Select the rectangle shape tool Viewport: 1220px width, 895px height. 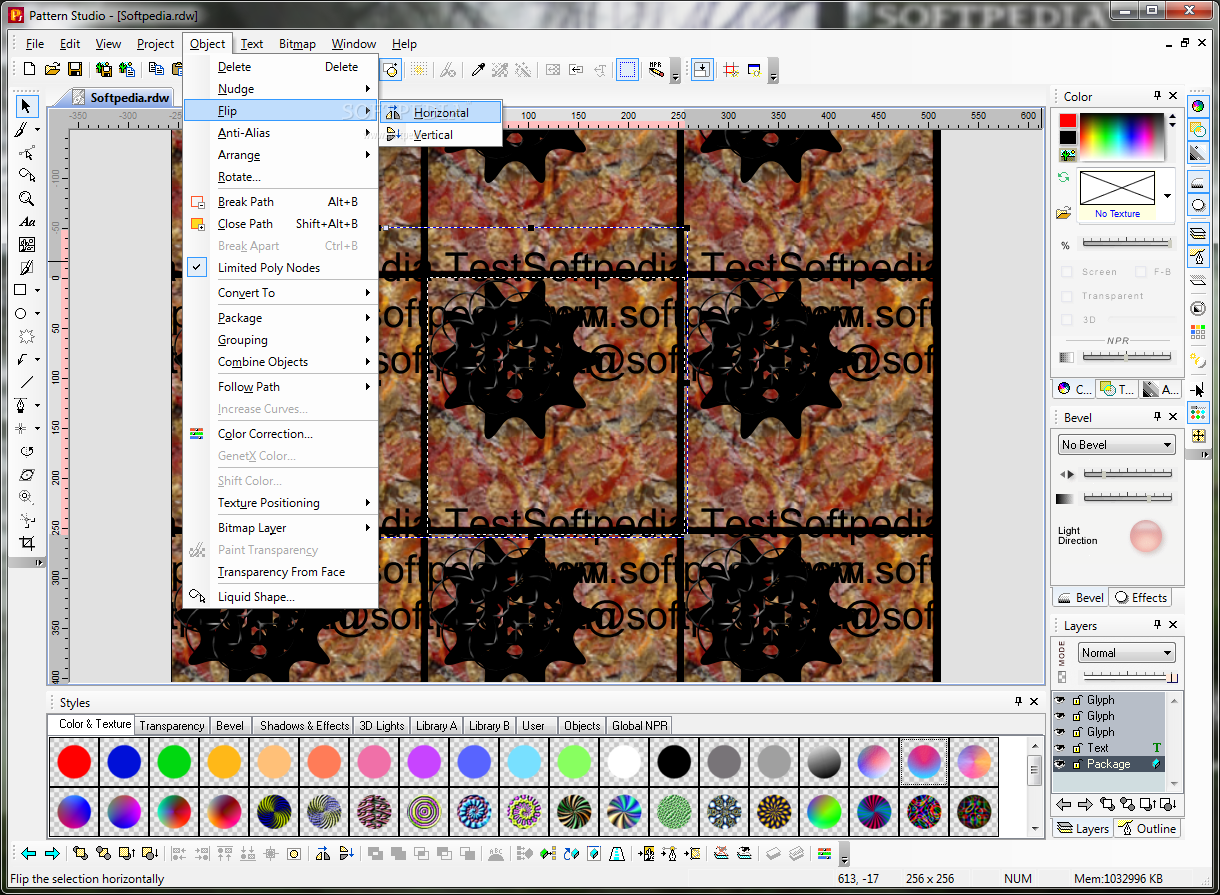(x=21, y=290)
